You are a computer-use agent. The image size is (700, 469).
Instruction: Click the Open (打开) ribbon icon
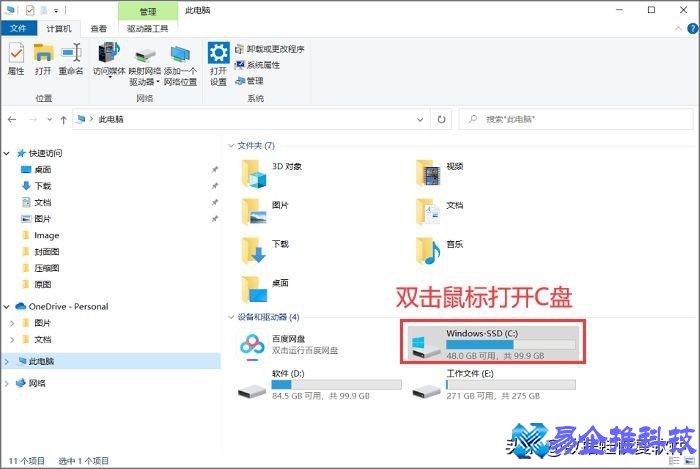pyautogui.click(x=43, y=59)
